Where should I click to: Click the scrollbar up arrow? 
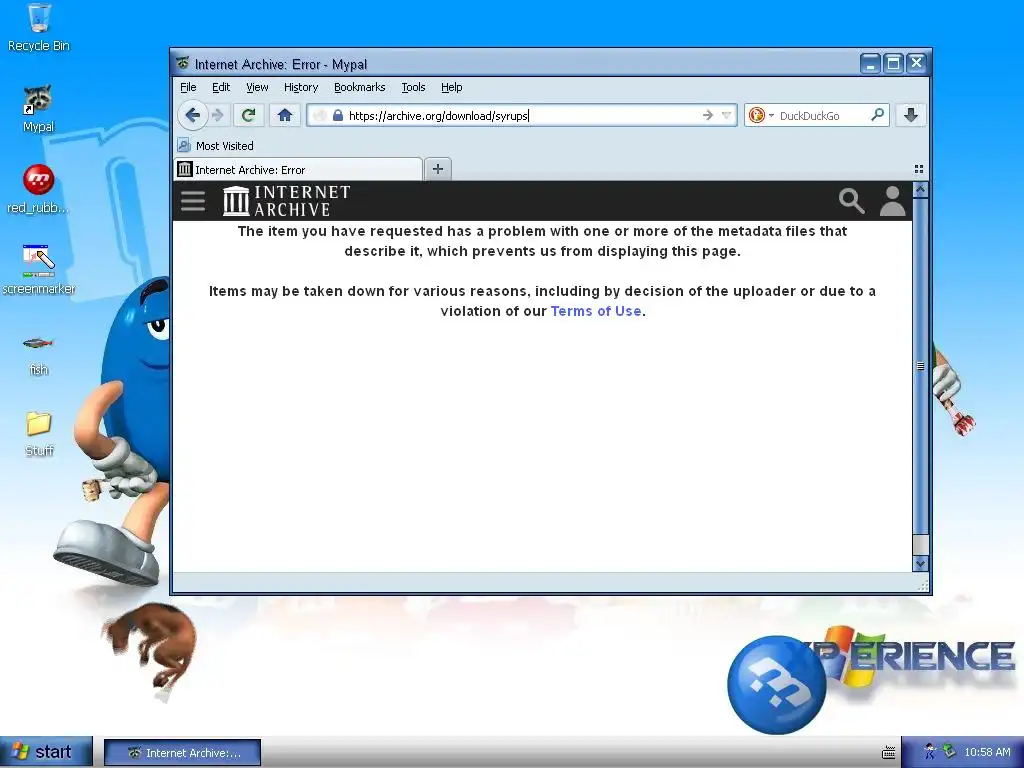coord(920,190)
